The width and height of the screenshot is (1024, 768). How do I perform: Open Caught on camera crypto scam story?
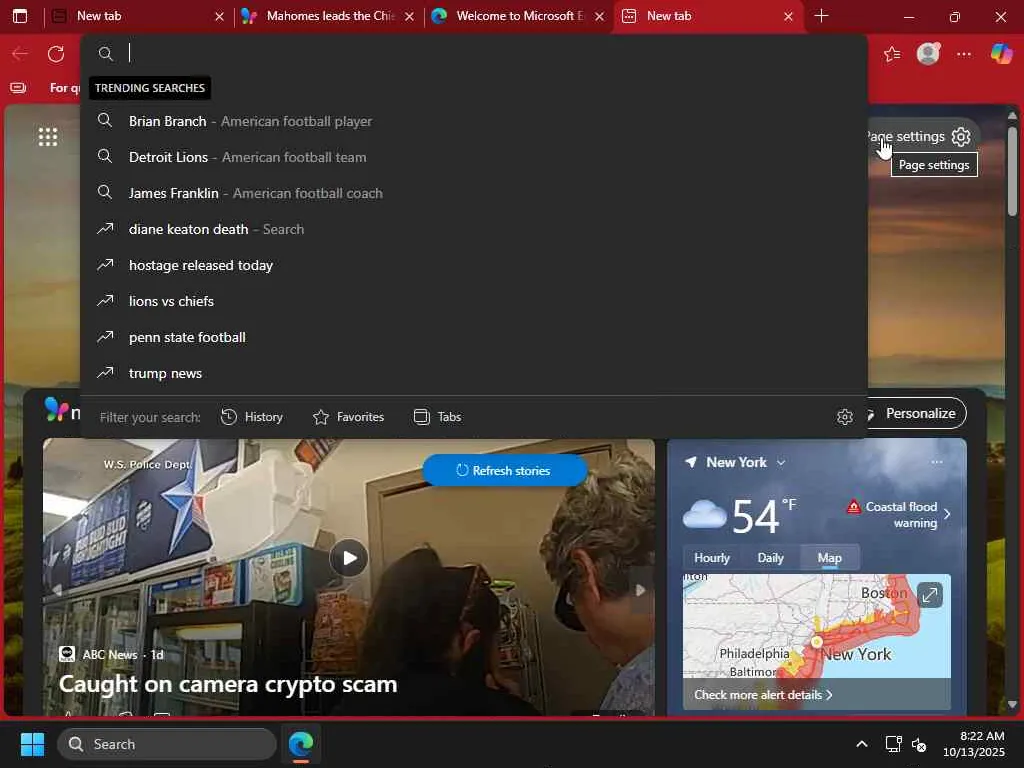(228, 684)
